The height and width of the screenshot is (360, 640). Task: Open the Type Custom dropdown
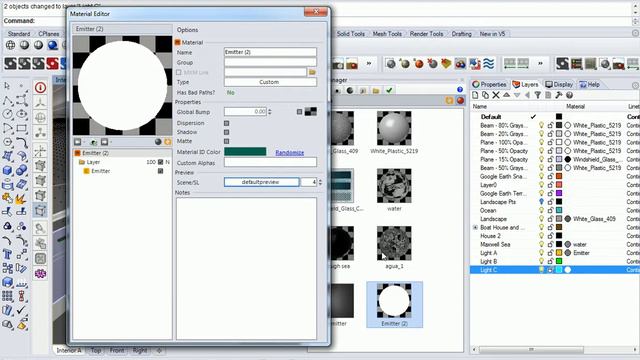(x=270, y=82)
